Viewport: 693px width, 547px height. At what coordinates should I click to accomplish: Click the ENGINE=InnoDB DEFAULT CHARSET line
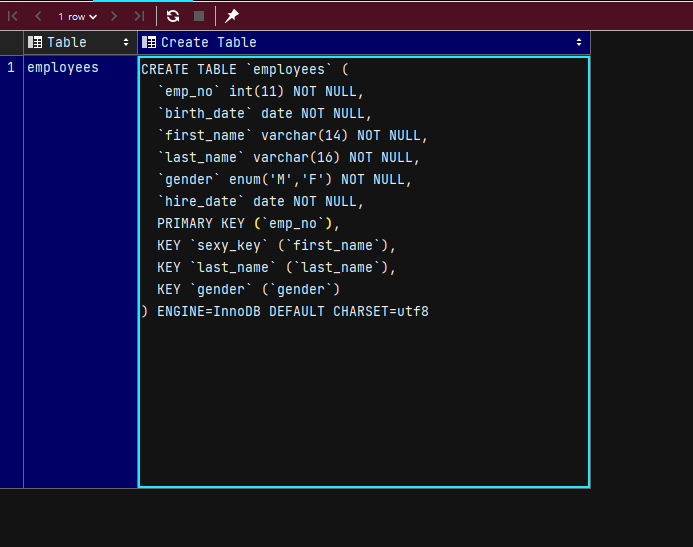285,311
